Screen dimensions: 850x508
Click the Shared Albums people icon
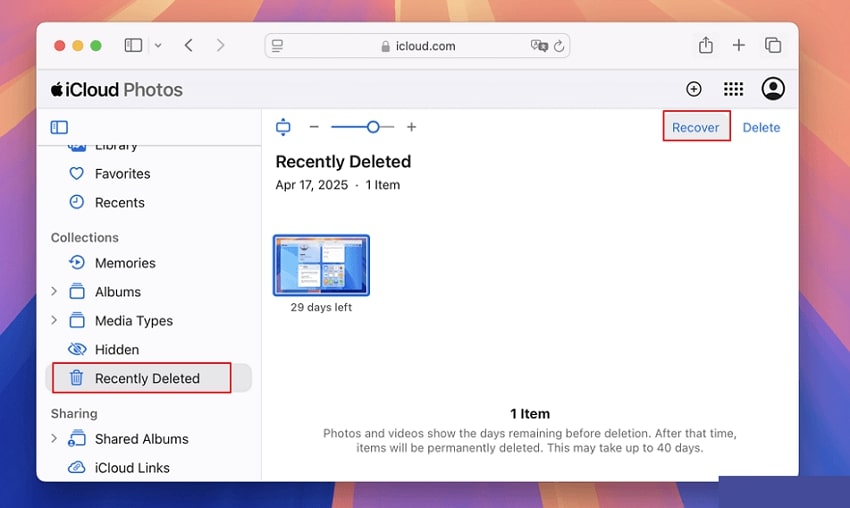pyautogui.click(x=76, y=438)
